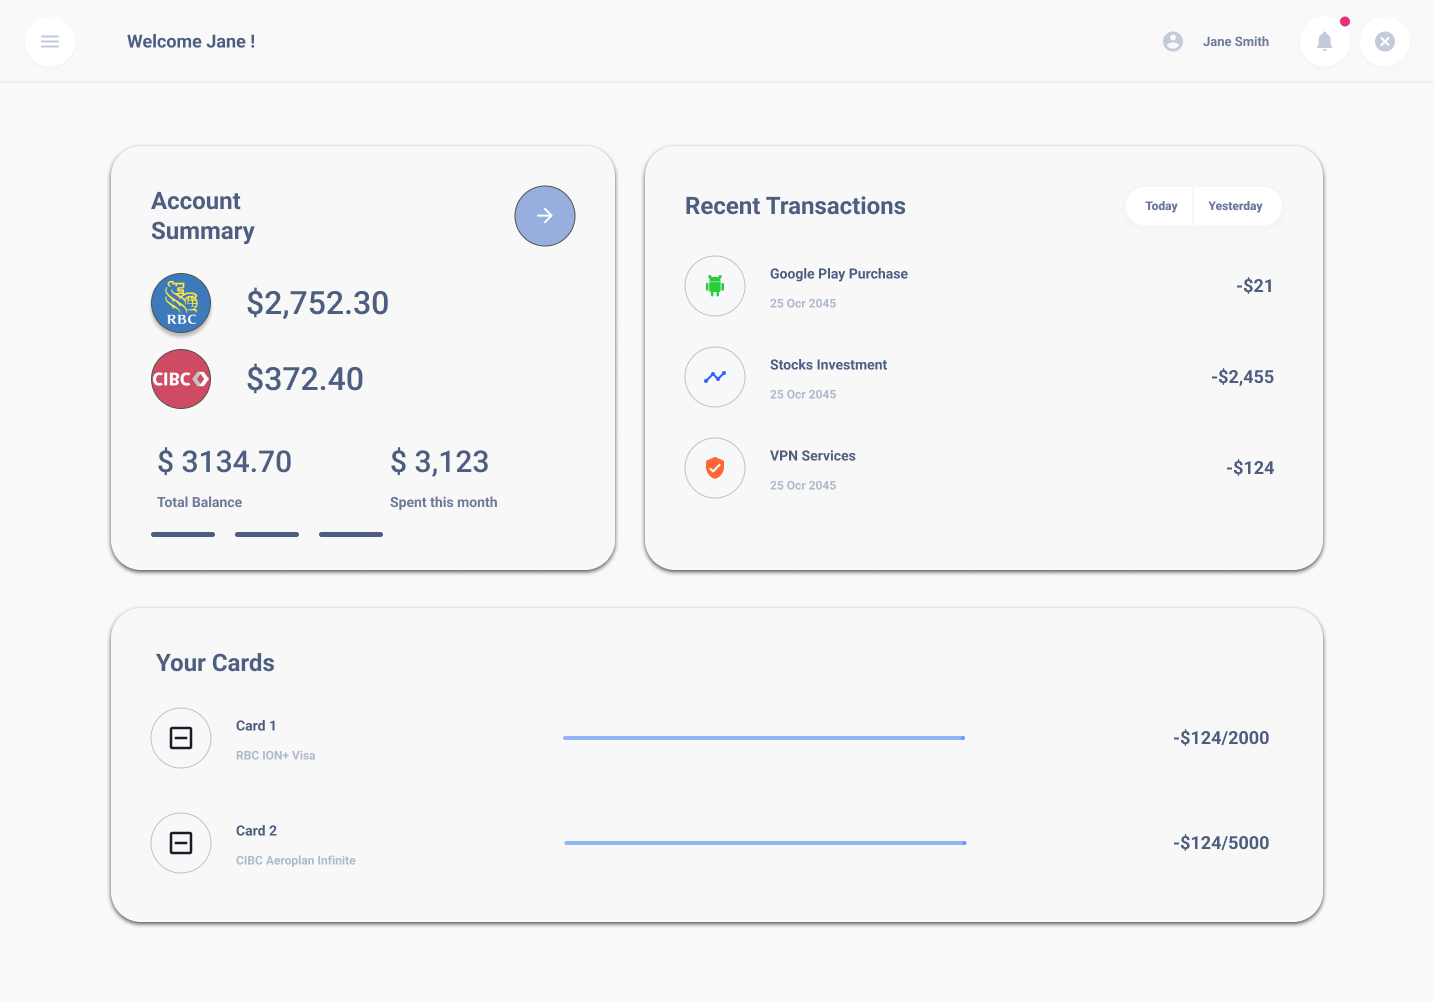1434x1002 pixels.
Task: Click the Welcome Jane ! greeting
Action: click(191, 42)
